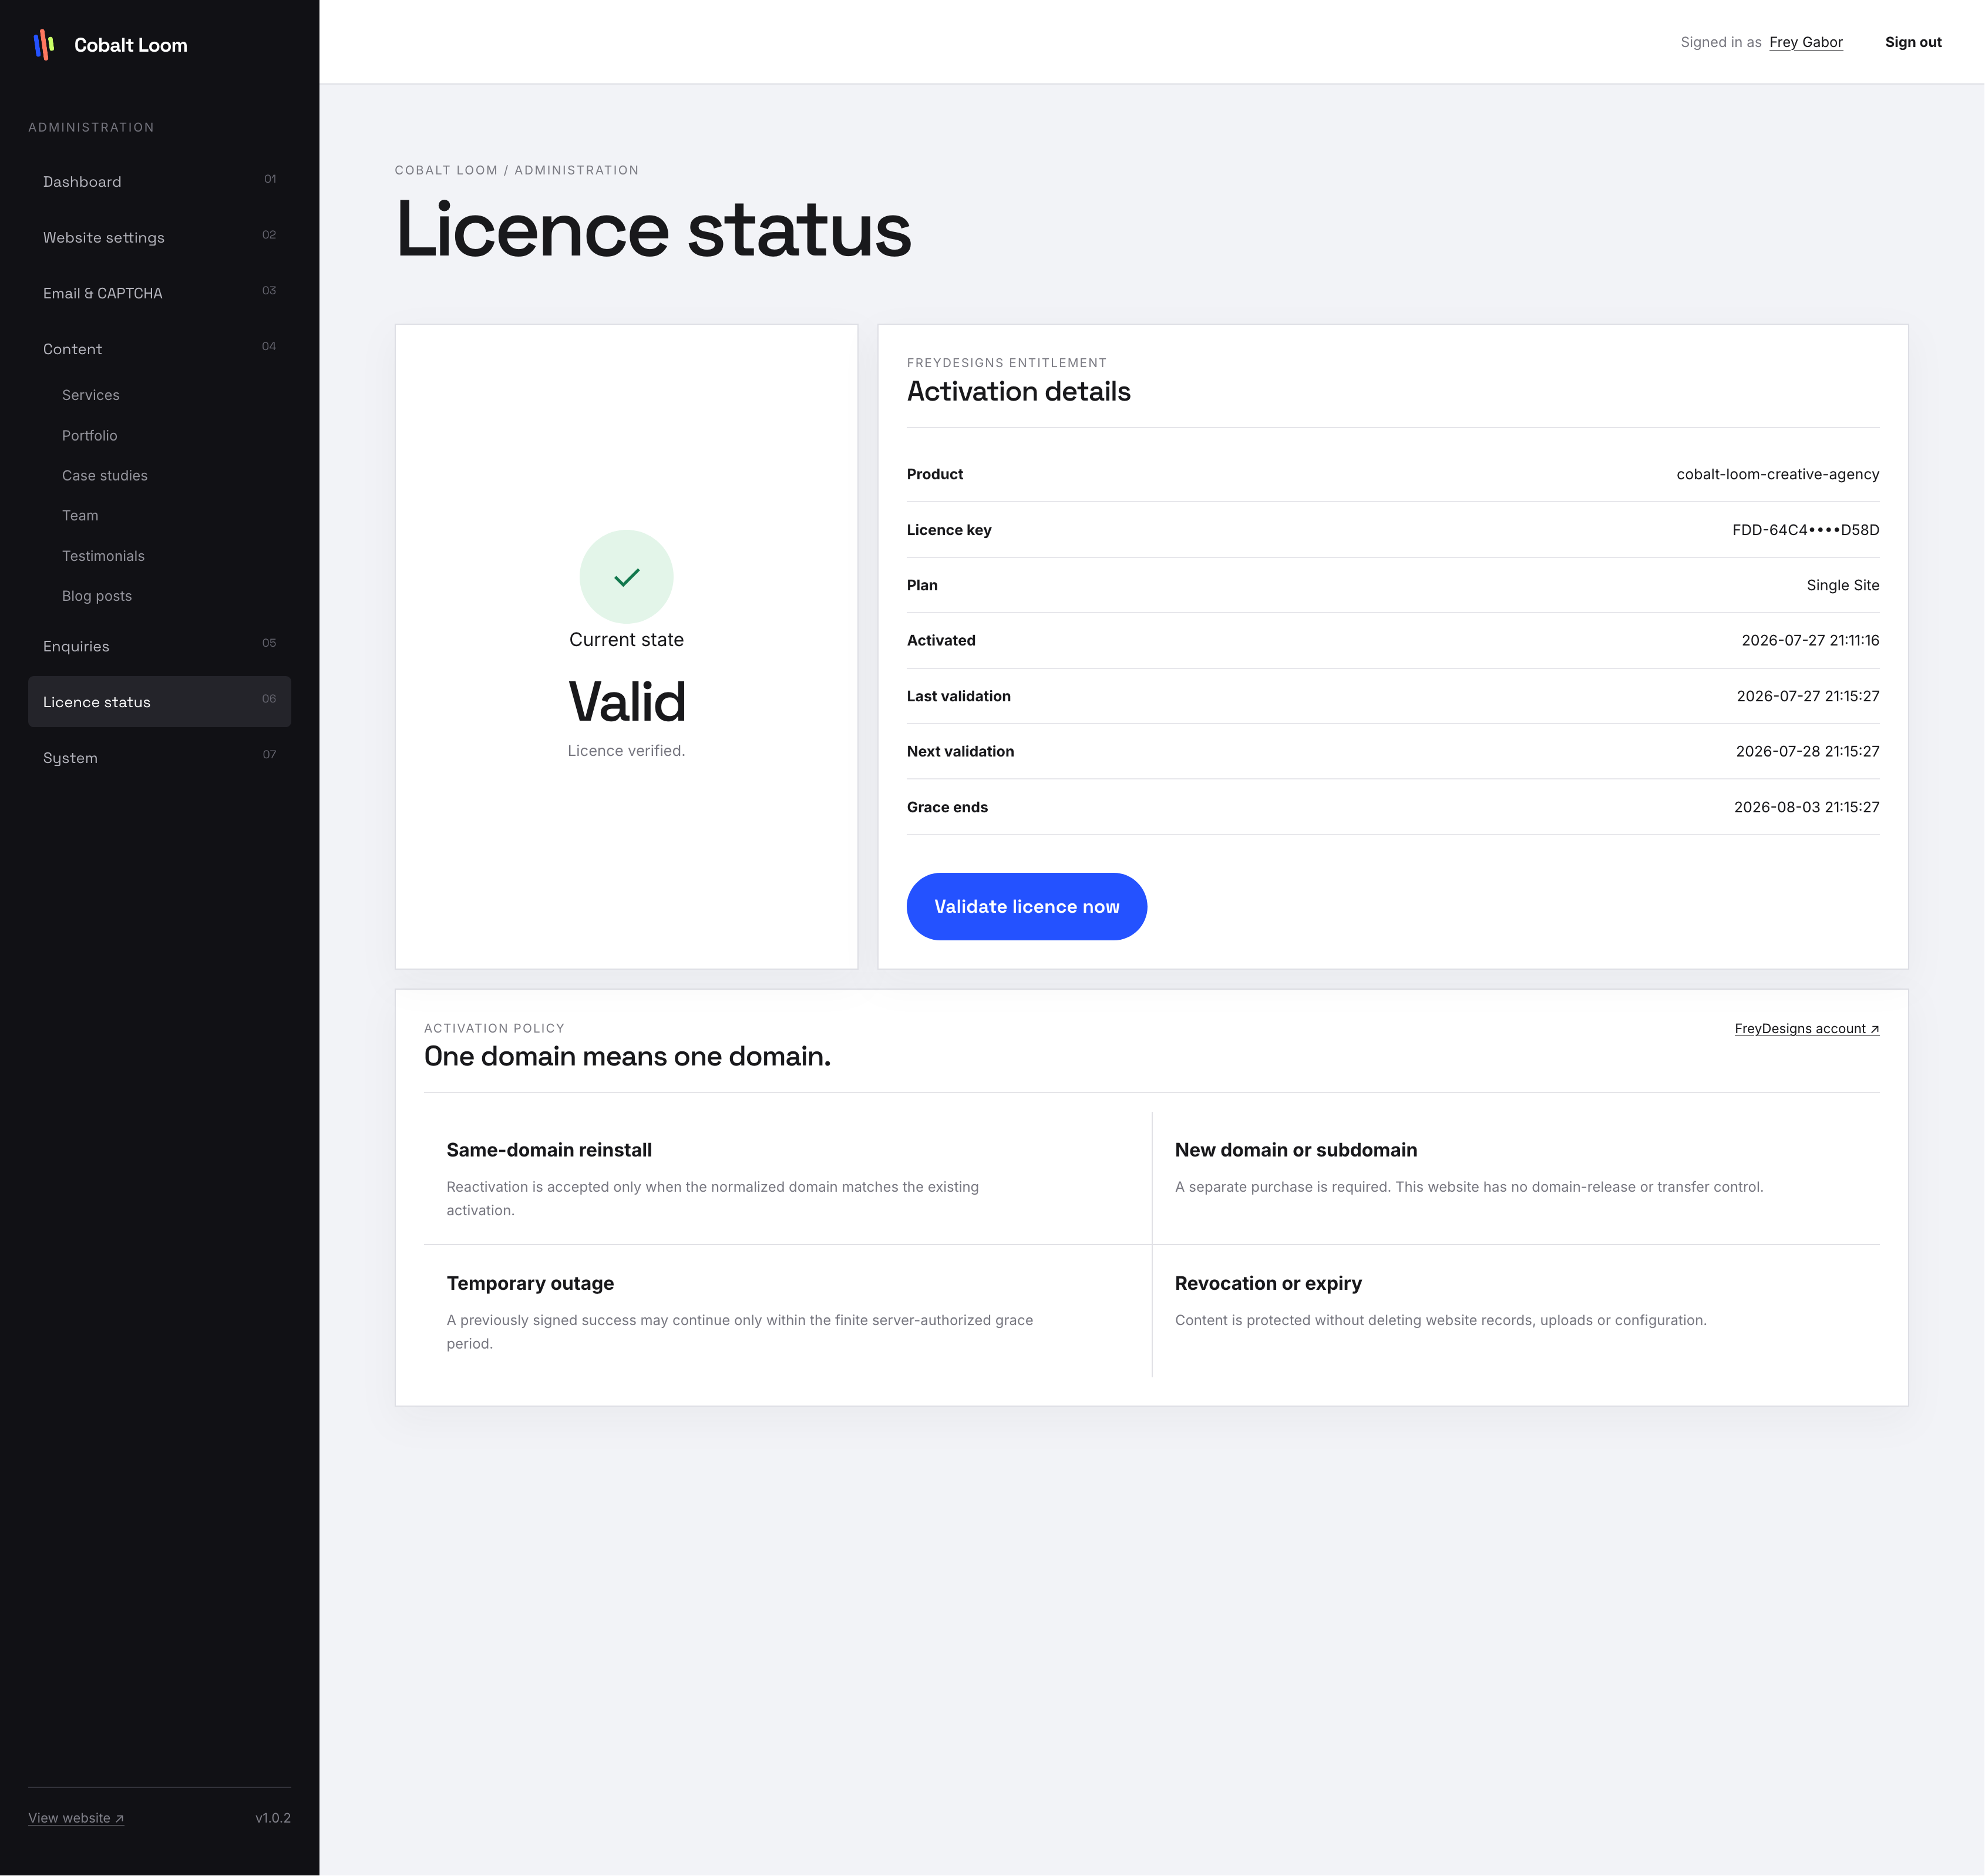Click the Next validation row label

[960, 751]
